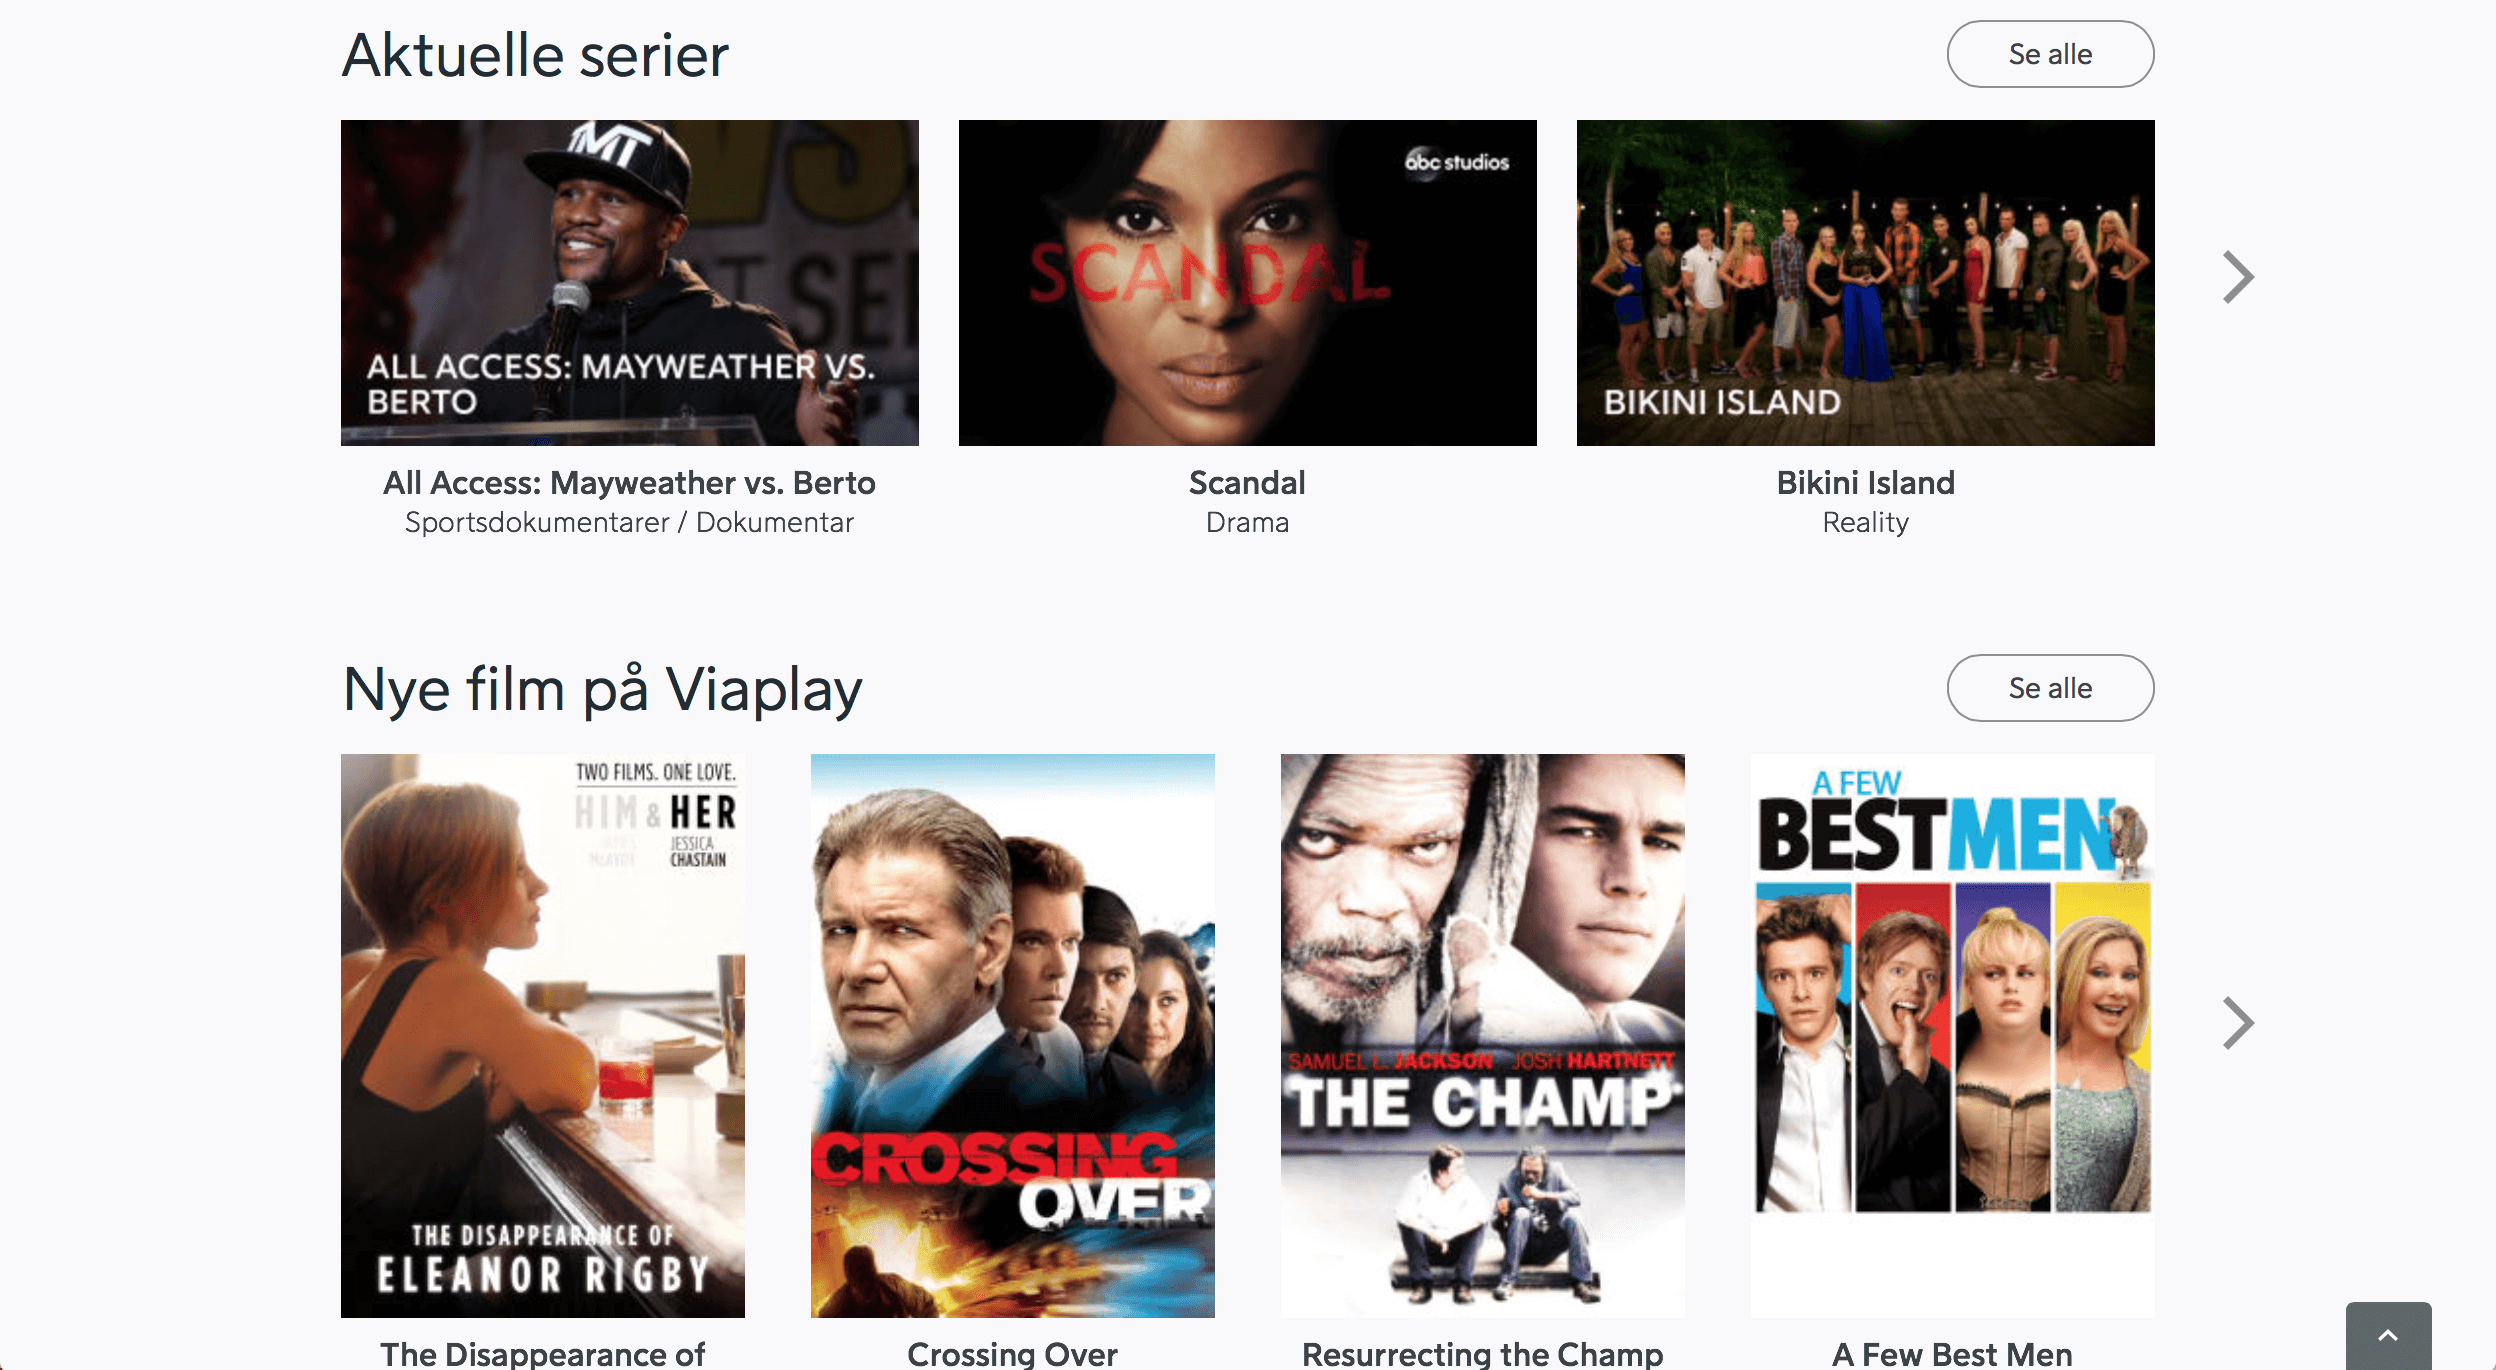Click the All Access: Mayweather vs. Berto title

click(x=630, y=483)
